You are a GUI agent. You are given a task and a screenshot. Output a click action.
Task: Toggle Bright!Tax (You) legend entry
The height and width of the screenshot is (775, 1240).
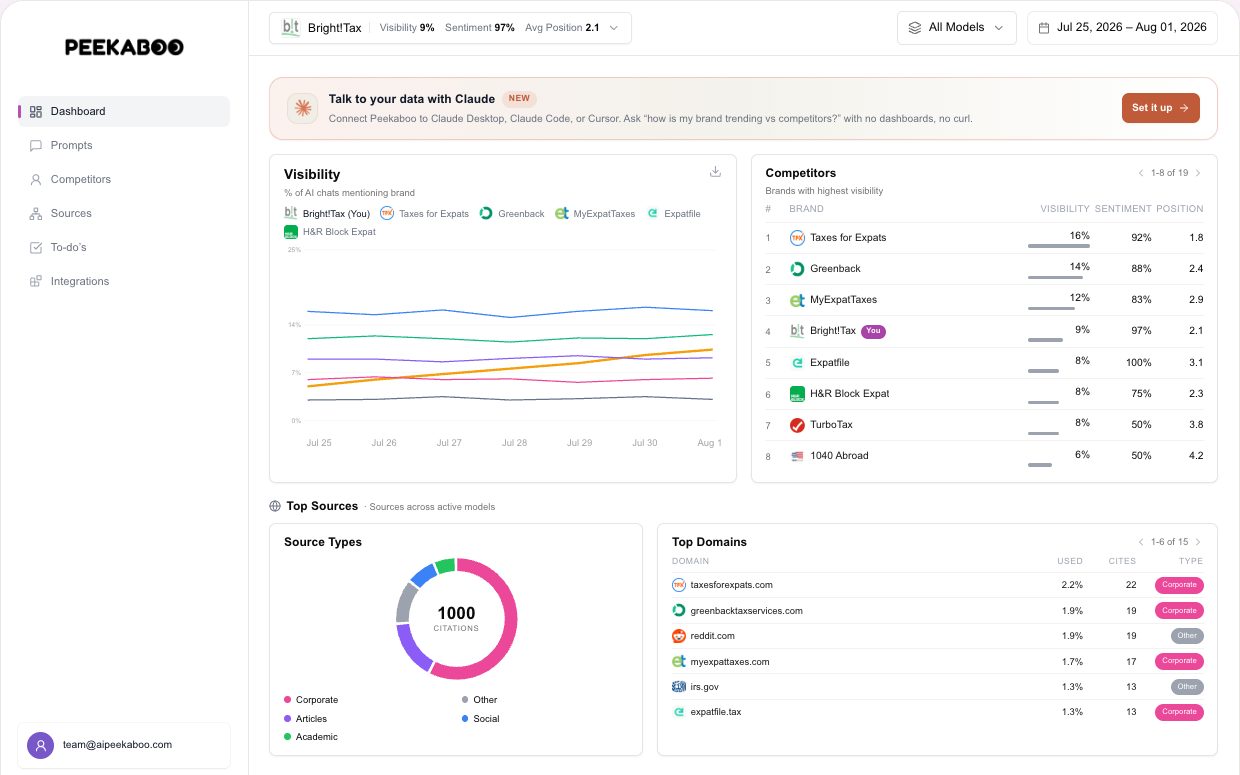pos(327,213)
